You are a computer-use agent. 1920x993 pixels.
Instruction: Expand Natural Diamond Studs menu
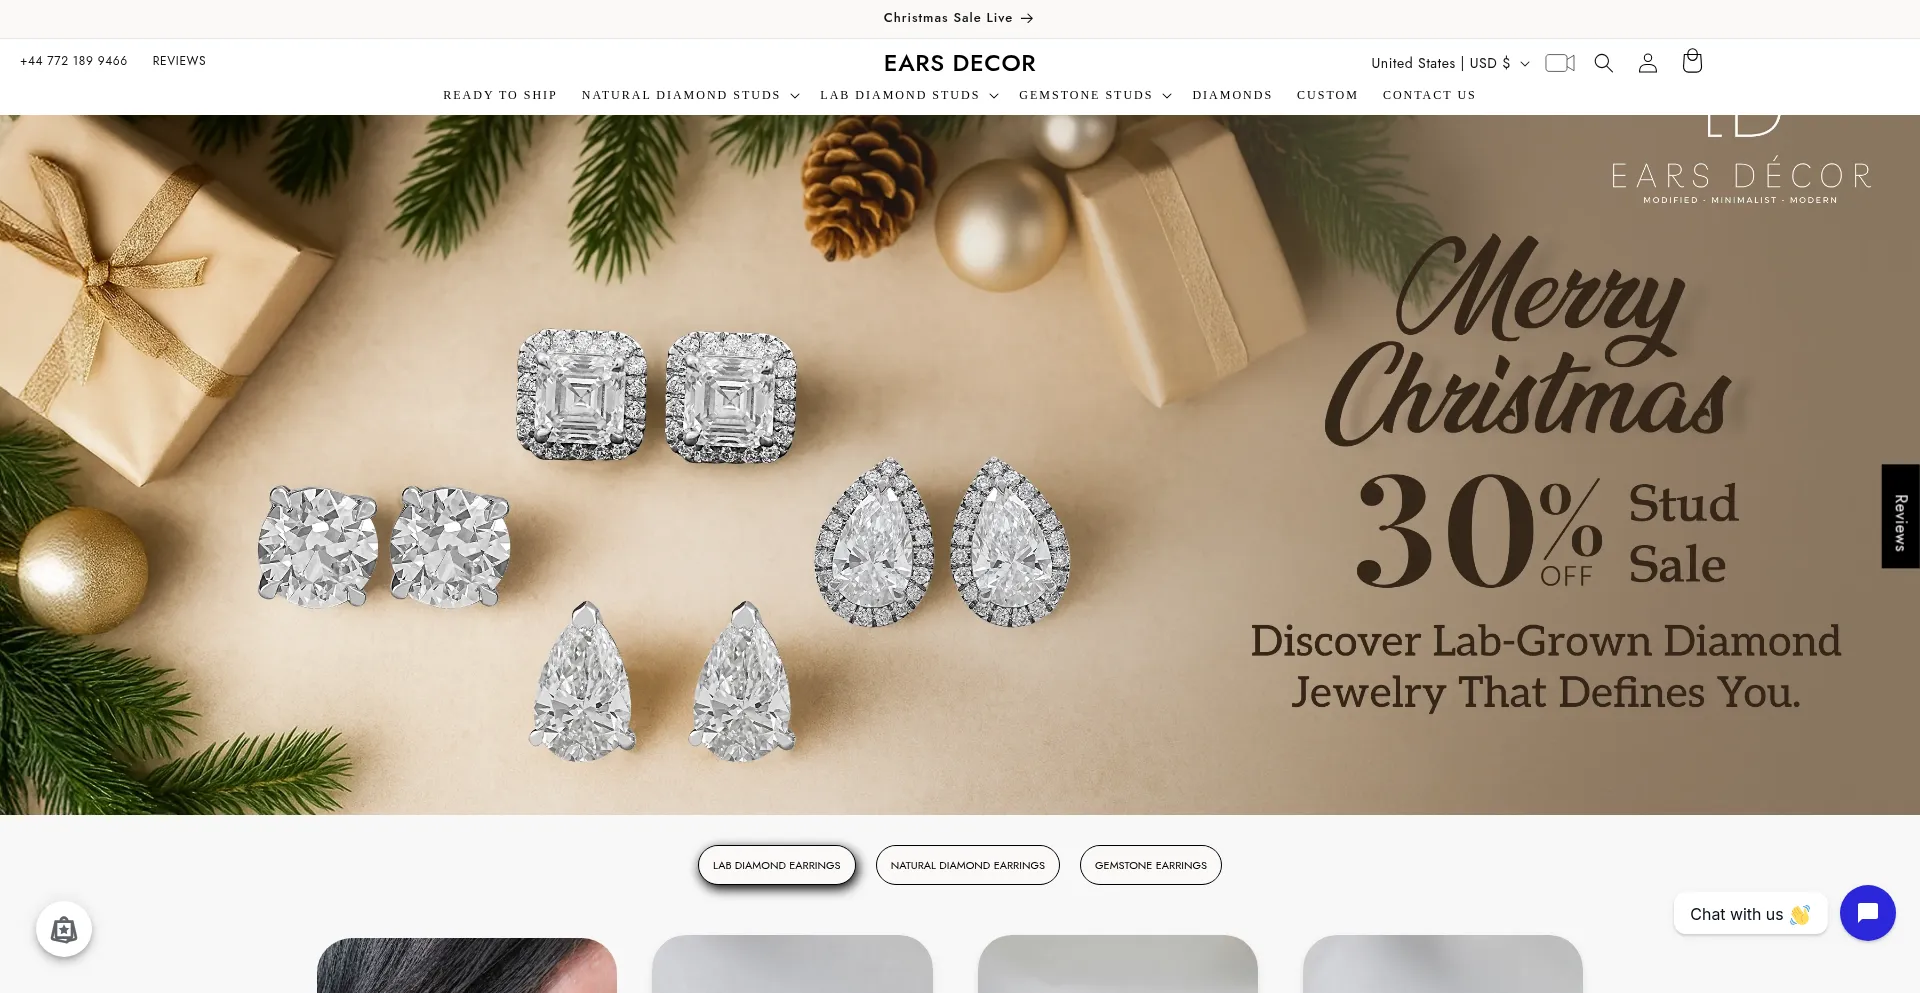691,95
